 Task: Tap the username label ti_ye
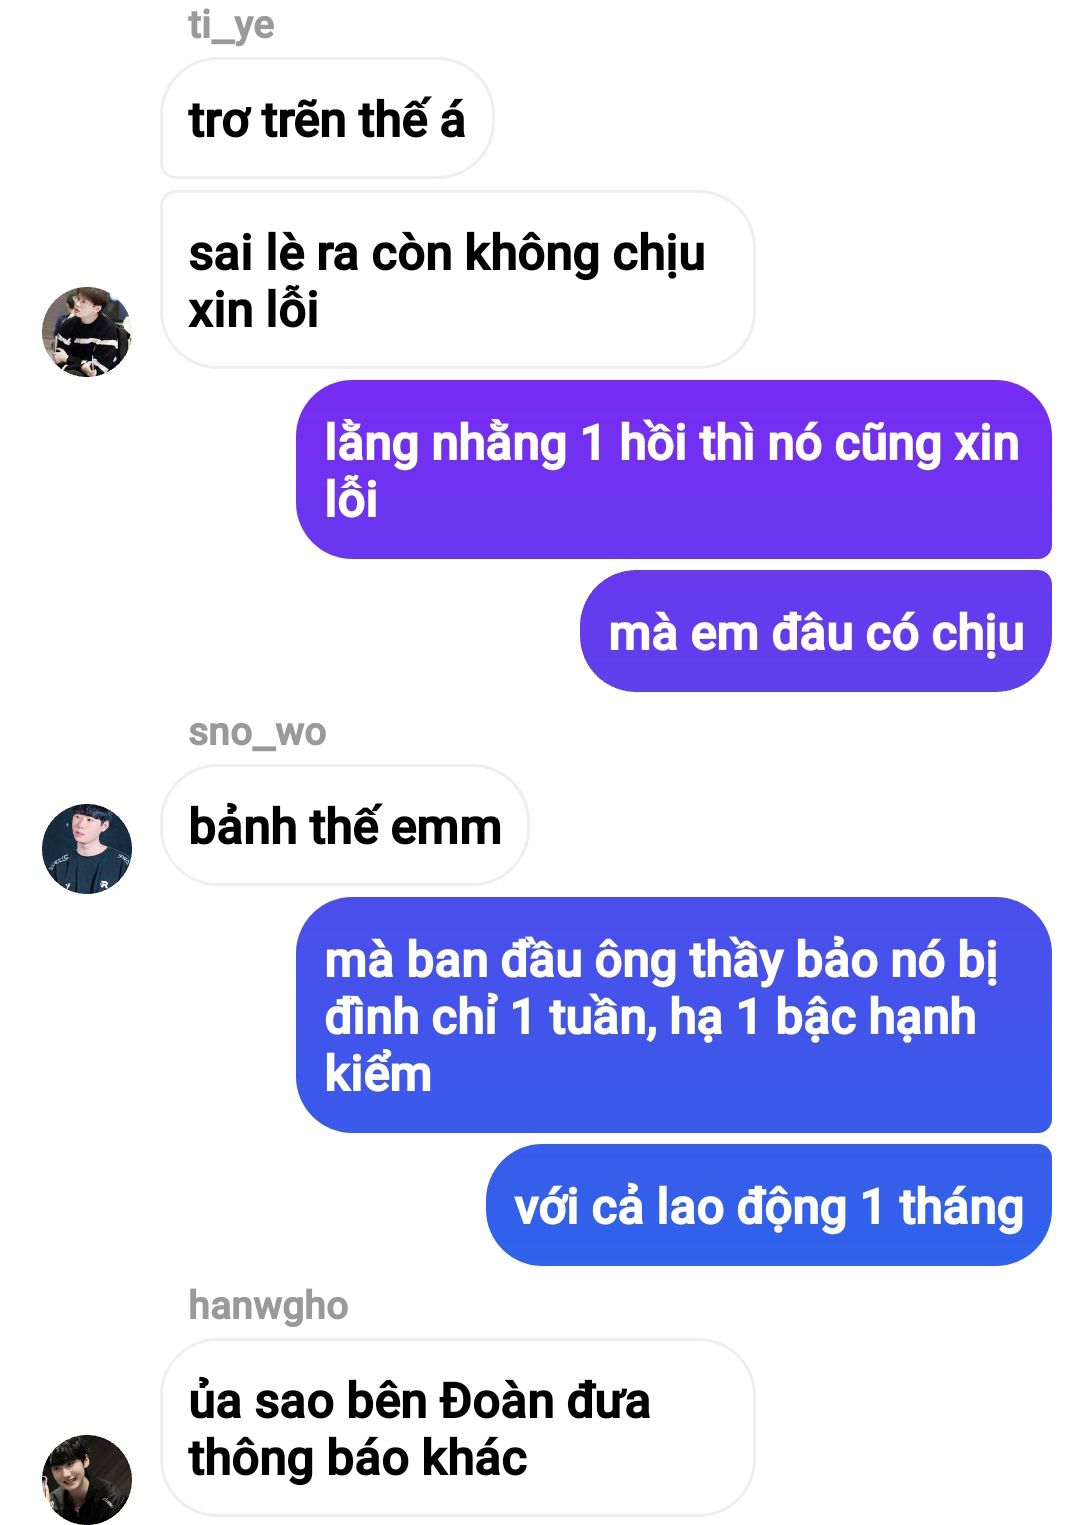click(231, 25)
